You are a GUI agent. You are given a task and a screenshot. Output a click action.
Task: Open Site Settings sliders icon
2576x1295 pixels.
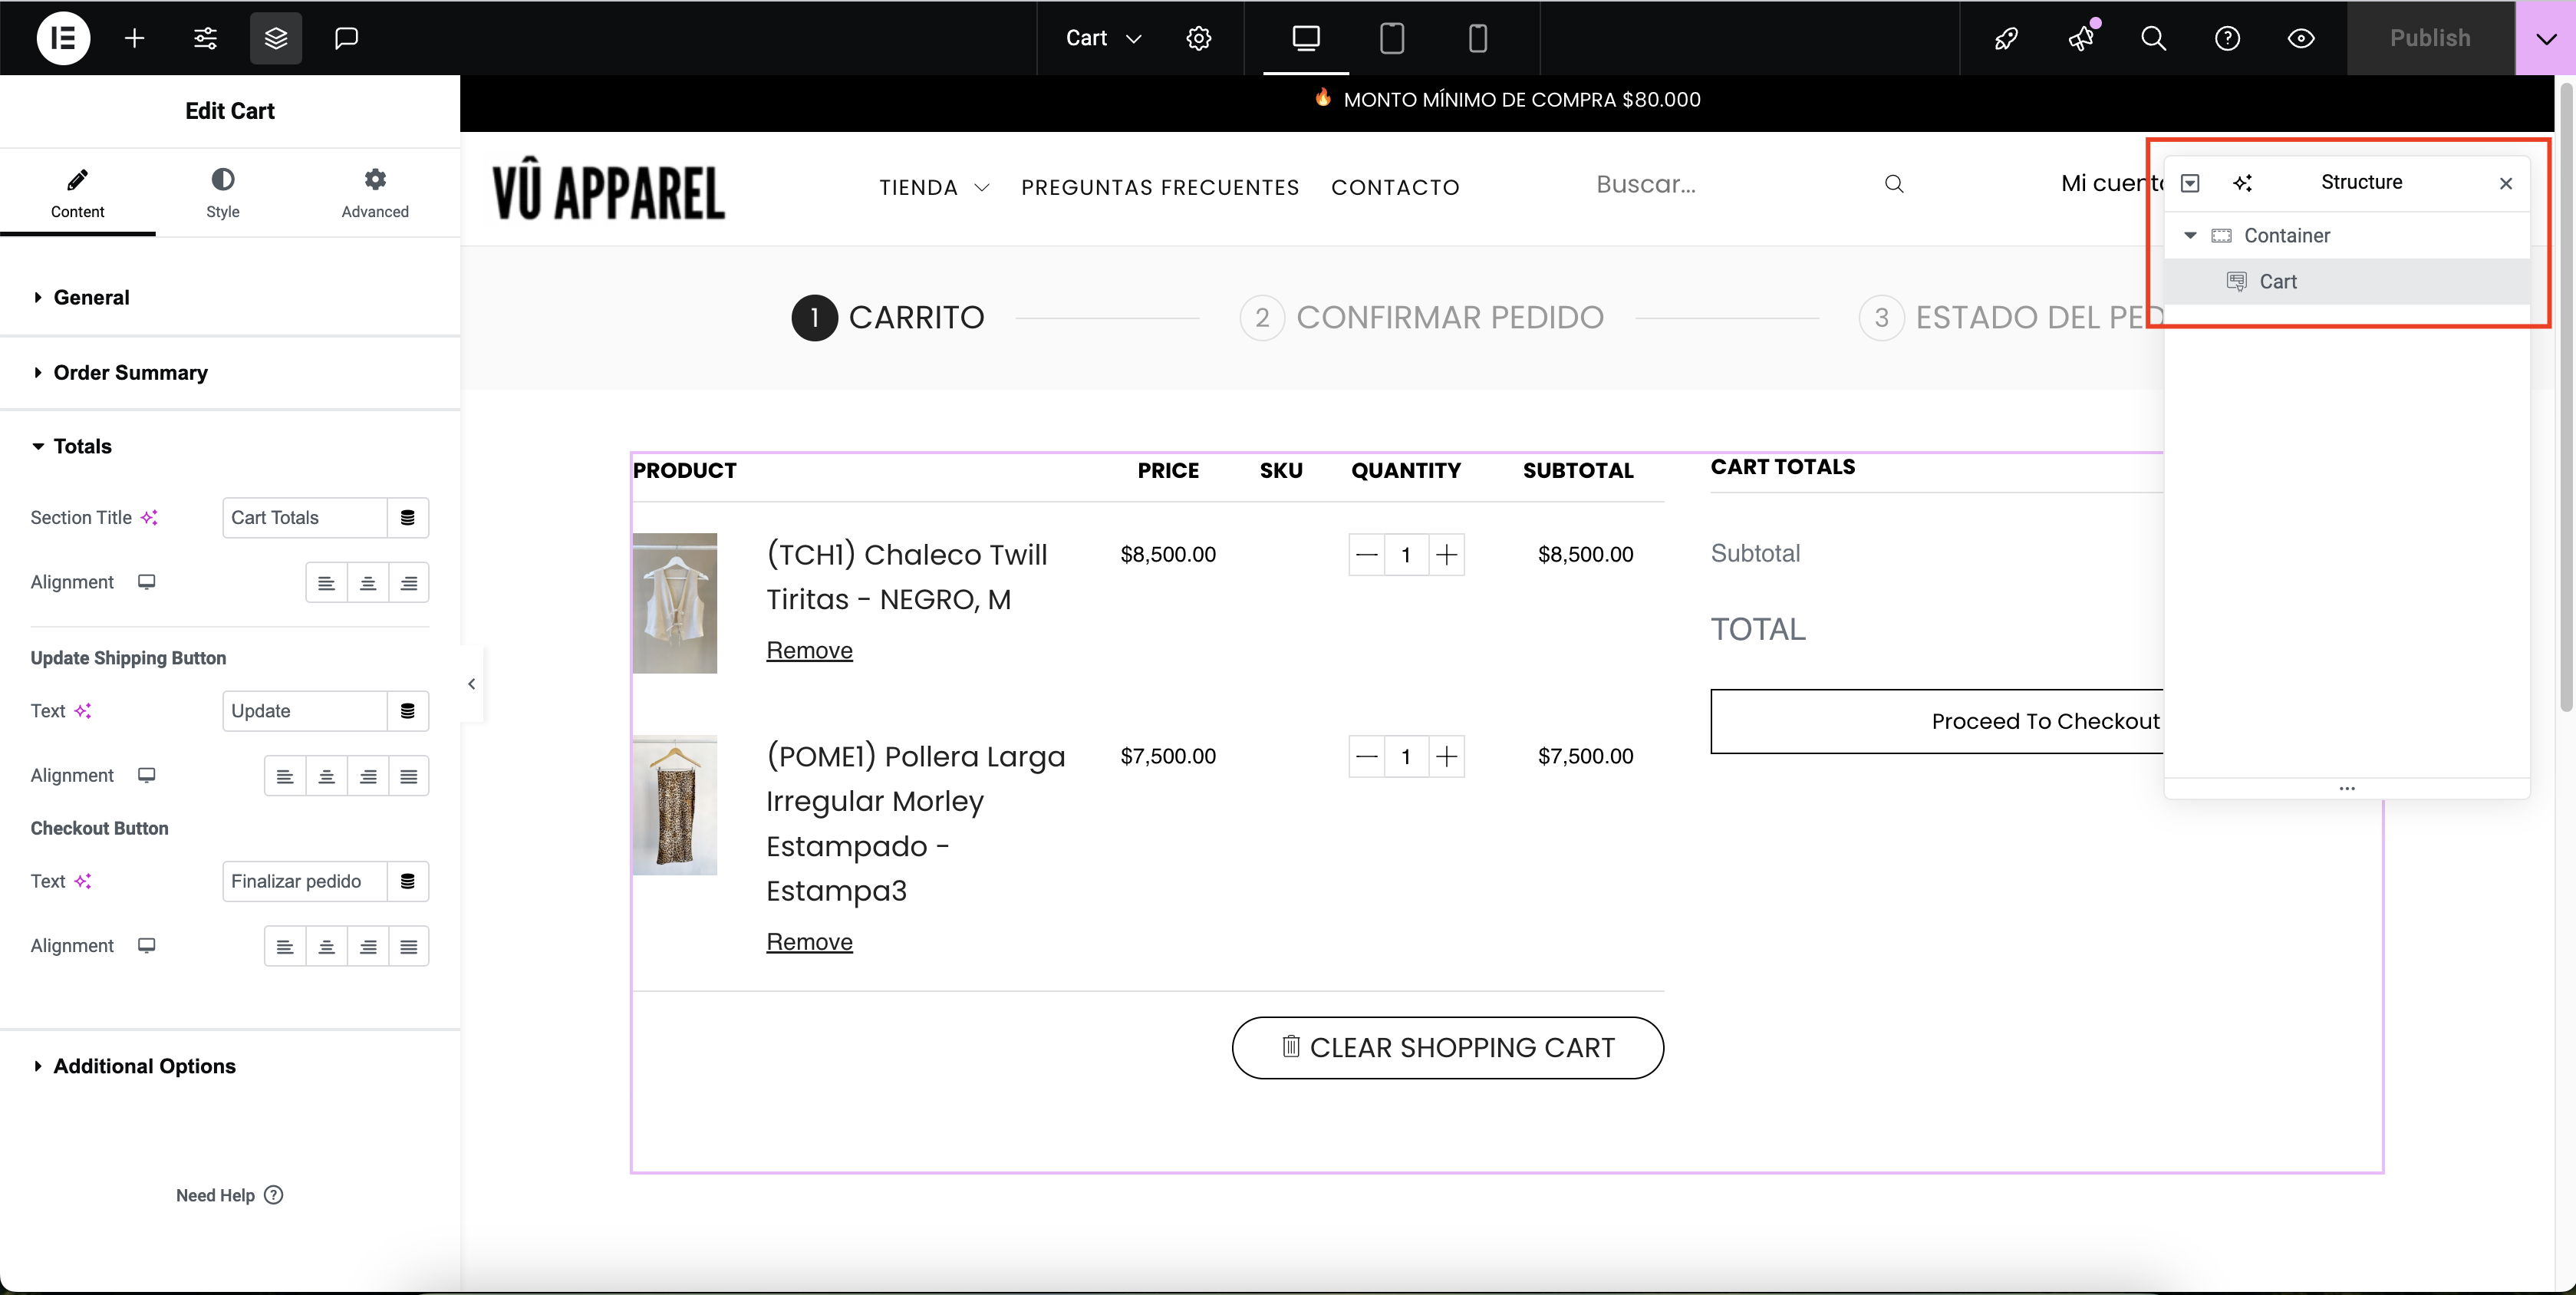205,38
